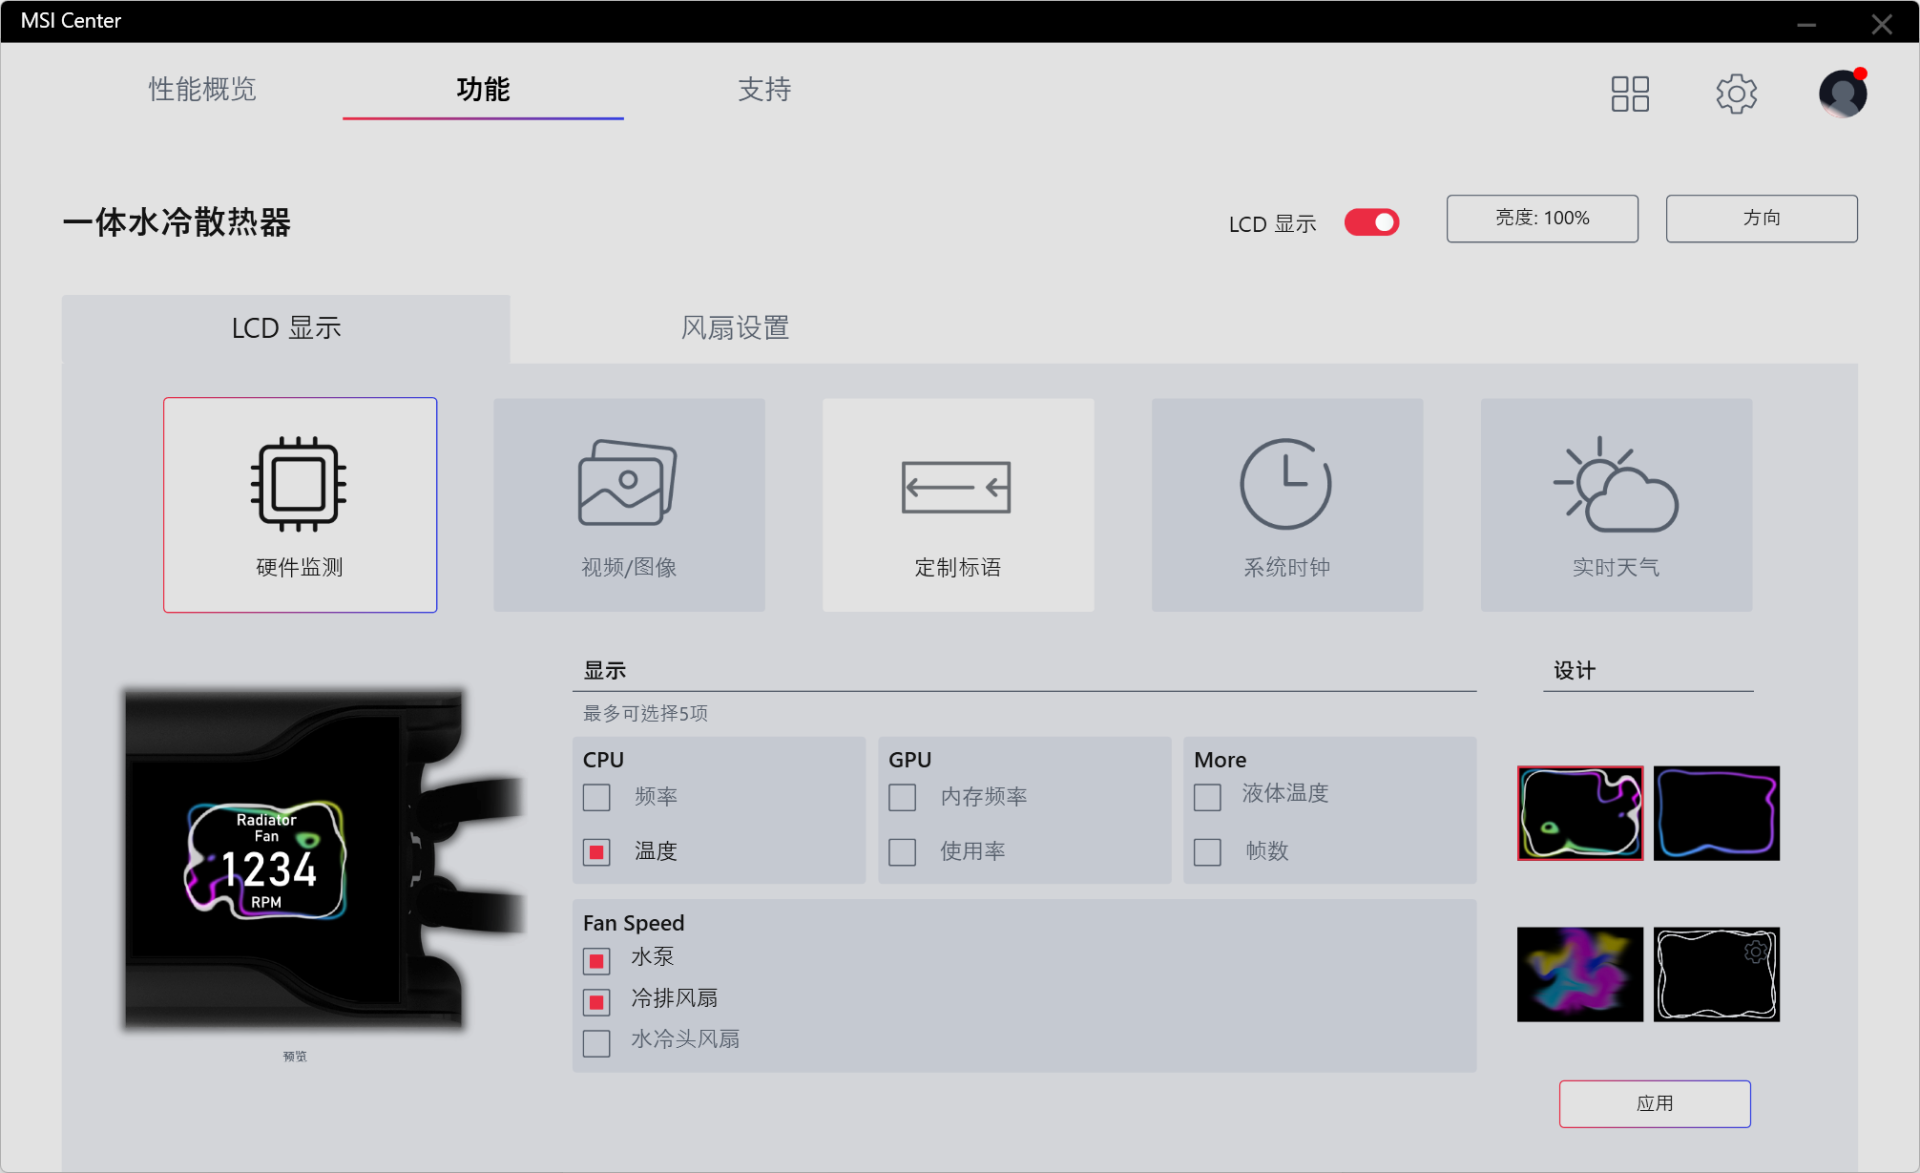Viewport: 1920px width, 1173px height.
Task: Open settings gear in header
Action: 1737,94
